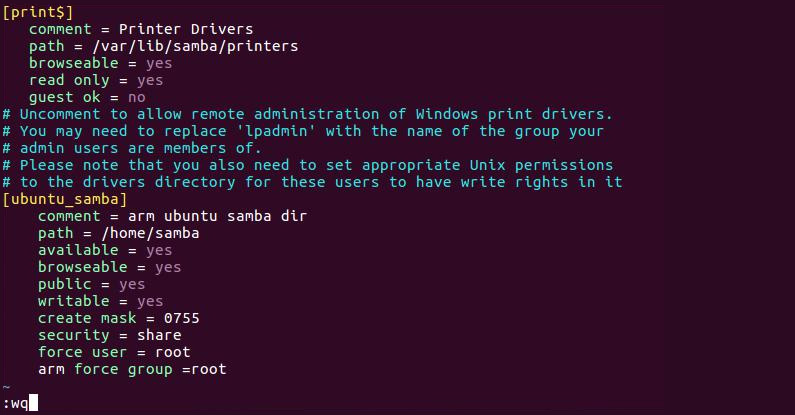Screen dimensions: 795x415
Task: Click the /home/samba path value
Action: tap(150, 233)
